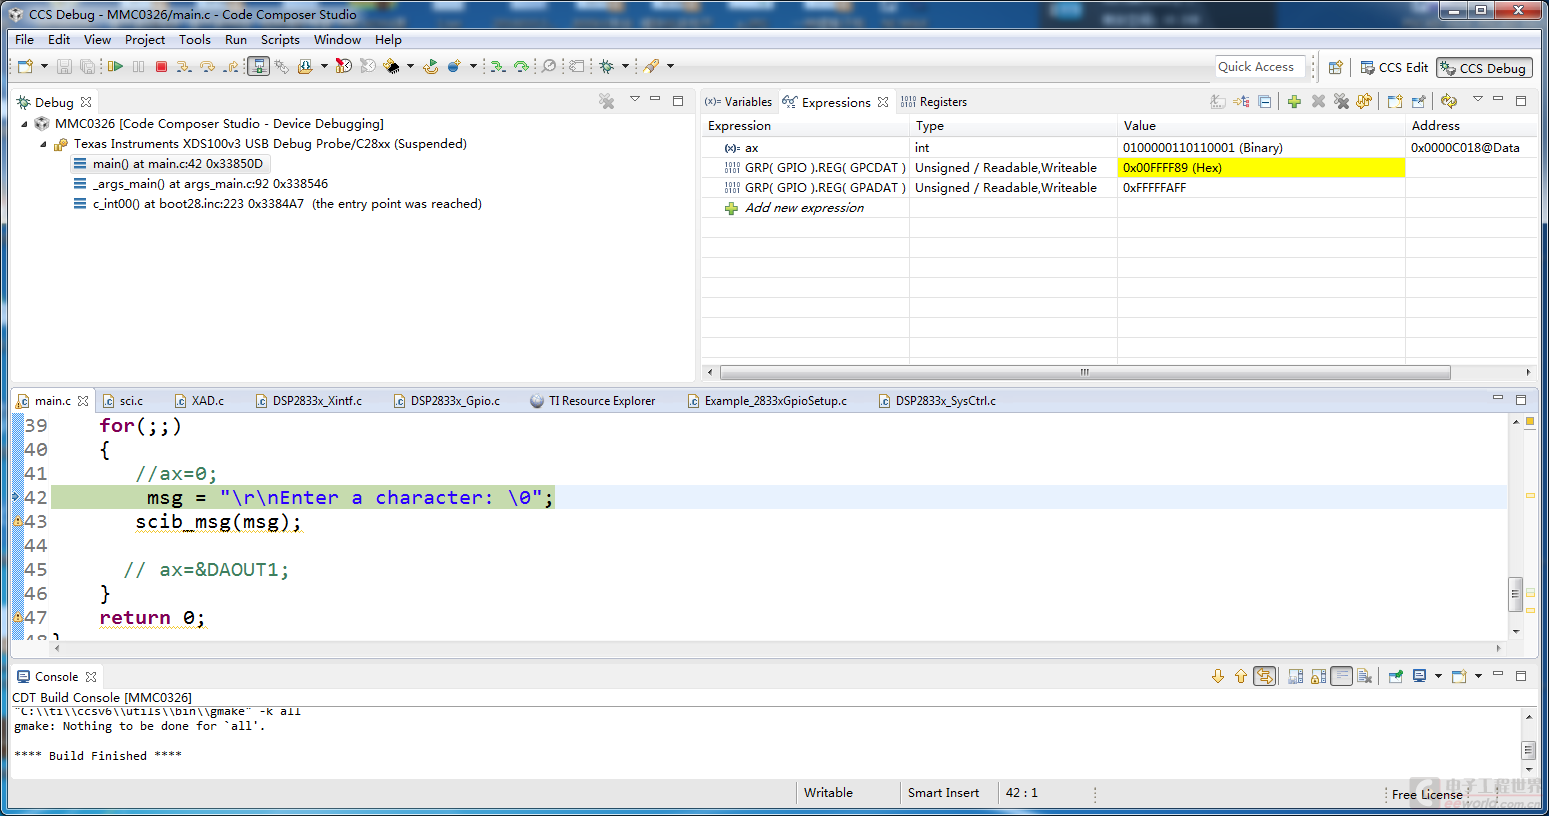The image size is (1549, 816).
Task: Click the Restart toolbar icon
Action: click(430, 66)
